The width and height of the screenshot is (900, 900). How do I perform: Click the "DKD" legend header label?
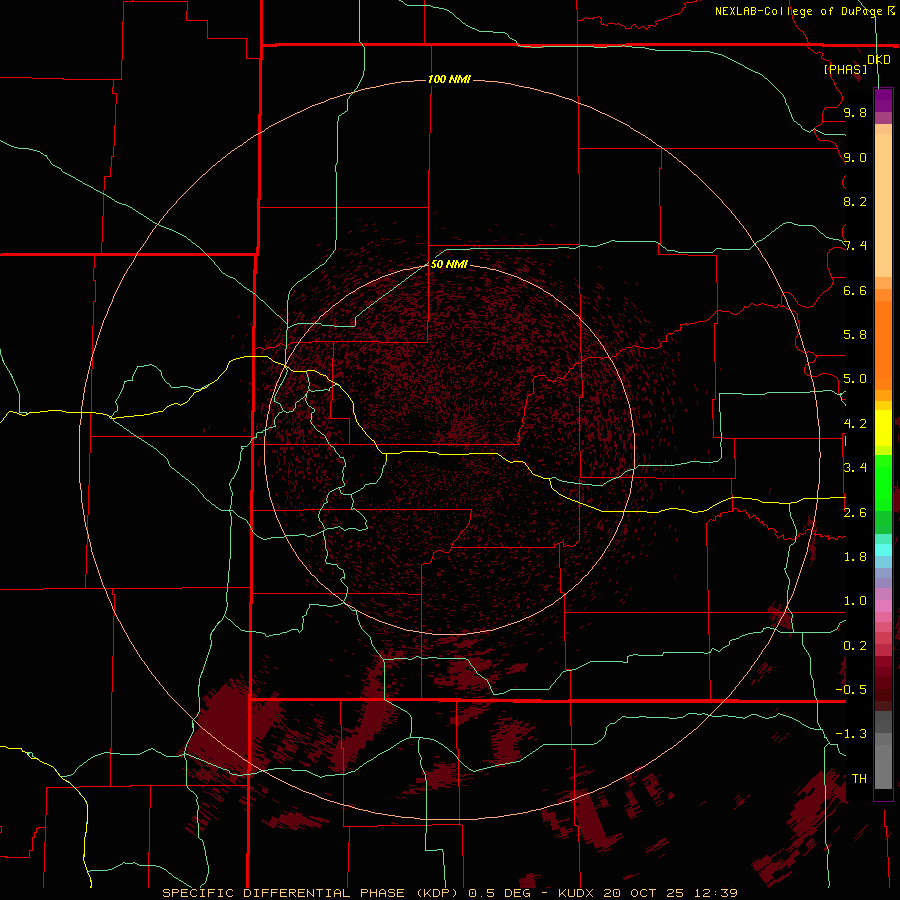click(x=879, y=60)
